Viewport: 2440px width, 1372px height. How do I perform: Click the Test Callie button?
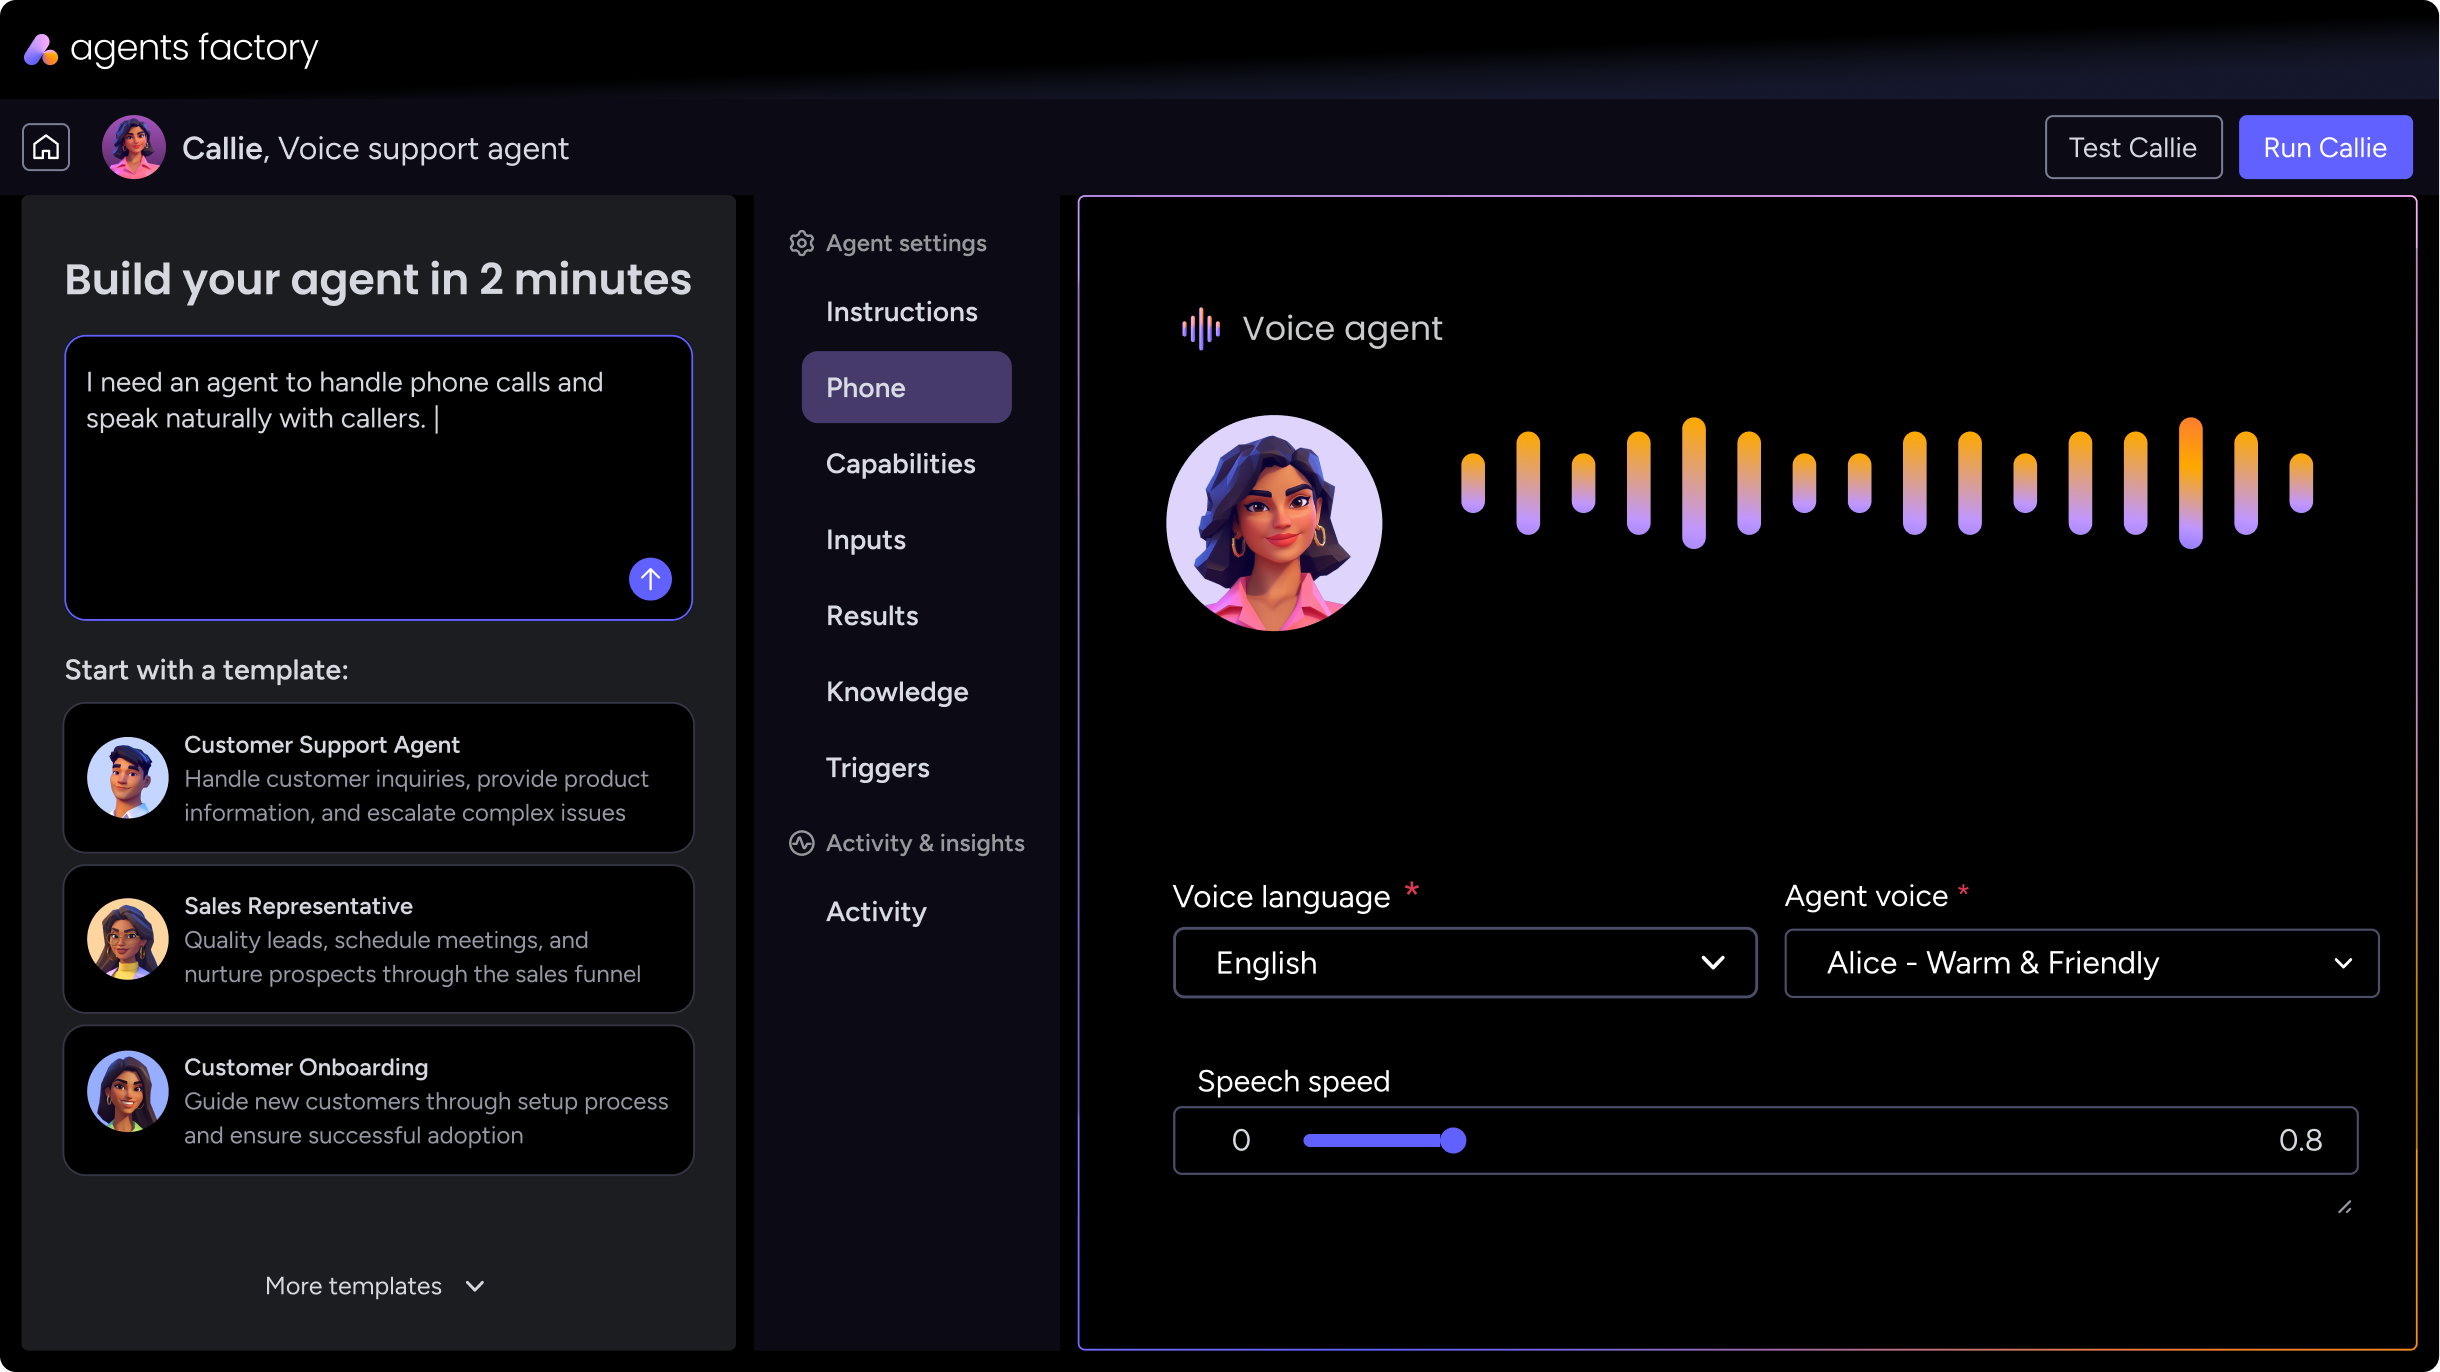(x=2132, y=148)
